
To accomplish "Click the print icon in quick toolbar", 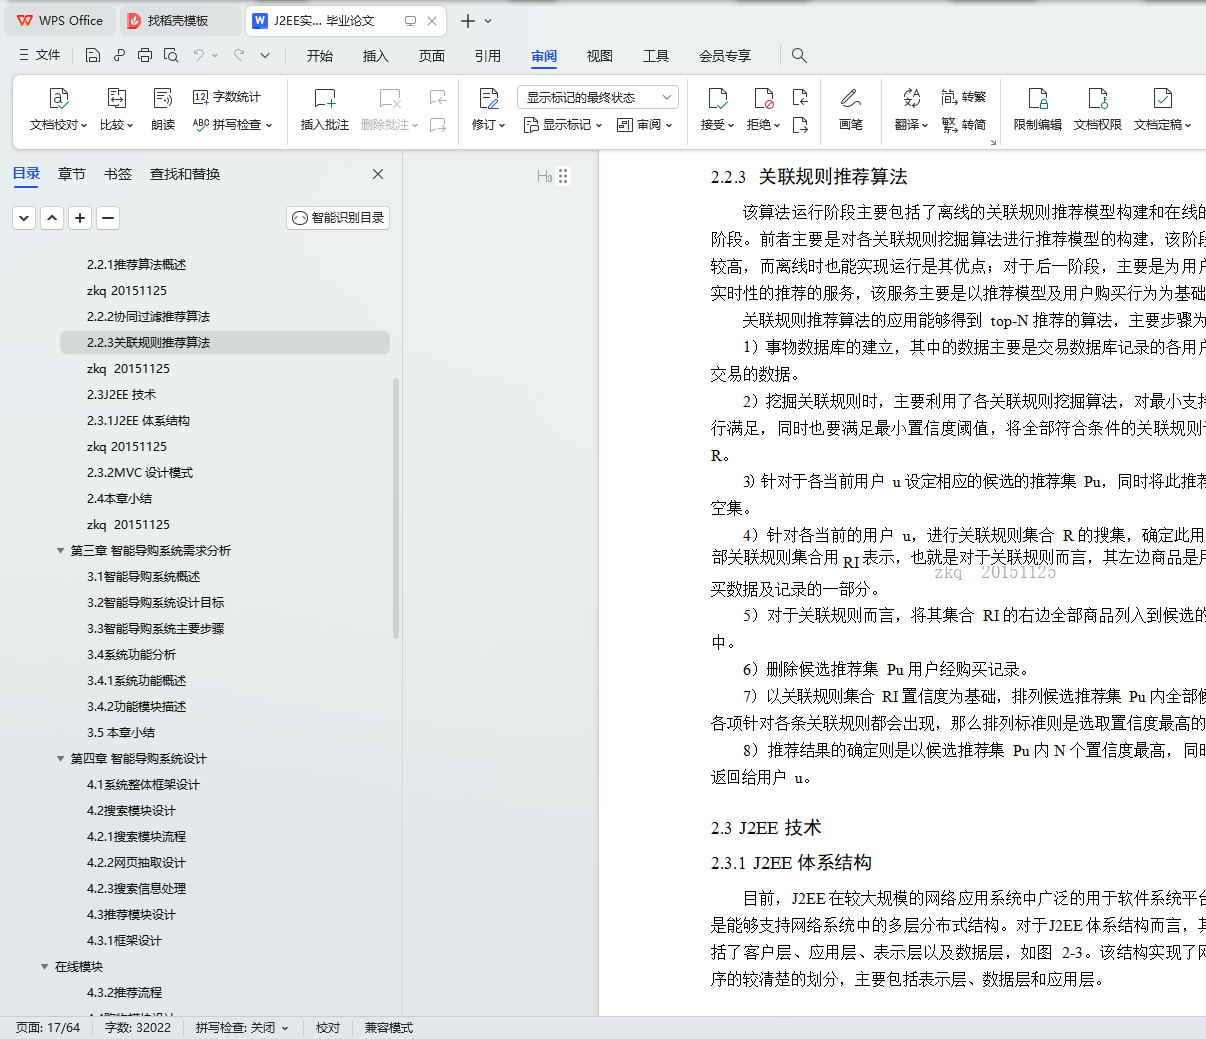I will [x=145, y=55].
